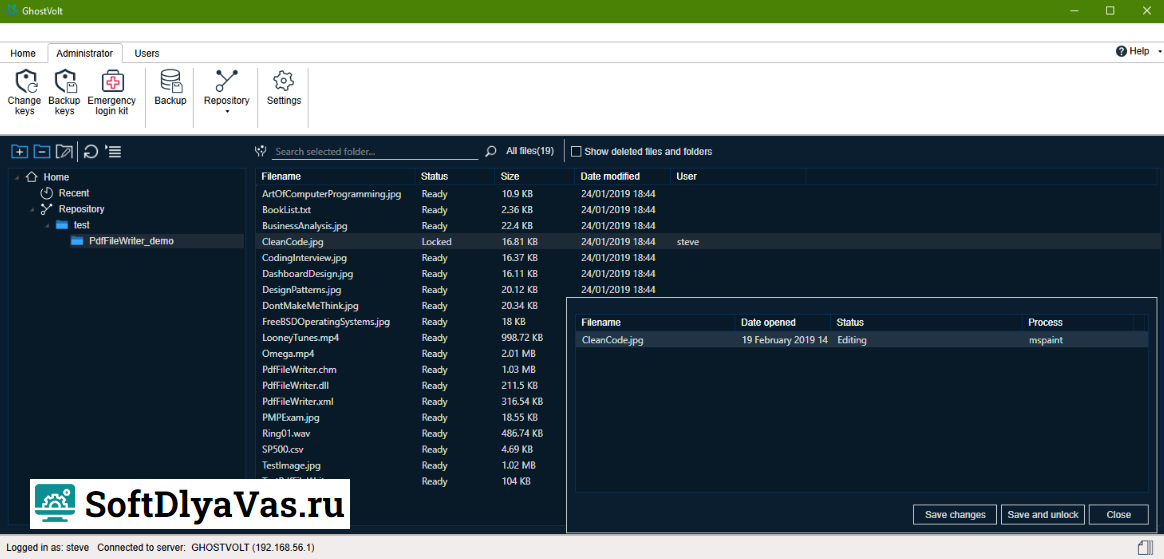Select Omega.mp4 file
The height and width of the screenshot is (559, 1164).
pos(288,353)
